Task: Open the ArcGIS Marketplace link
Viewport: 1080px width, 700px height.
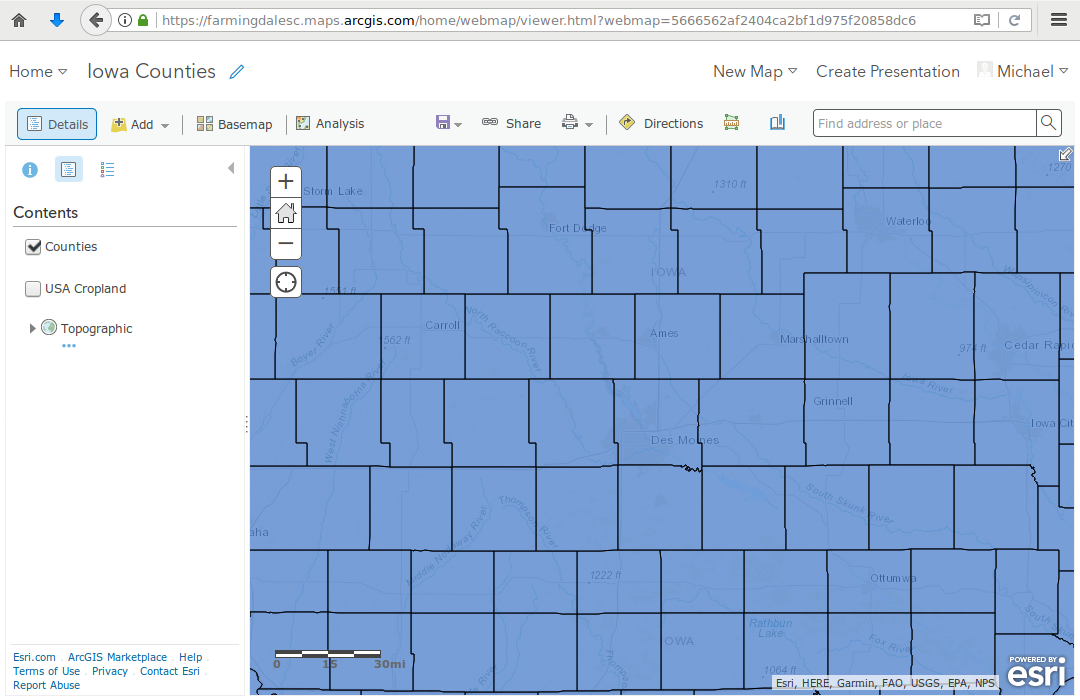Action: coord(117,657)
